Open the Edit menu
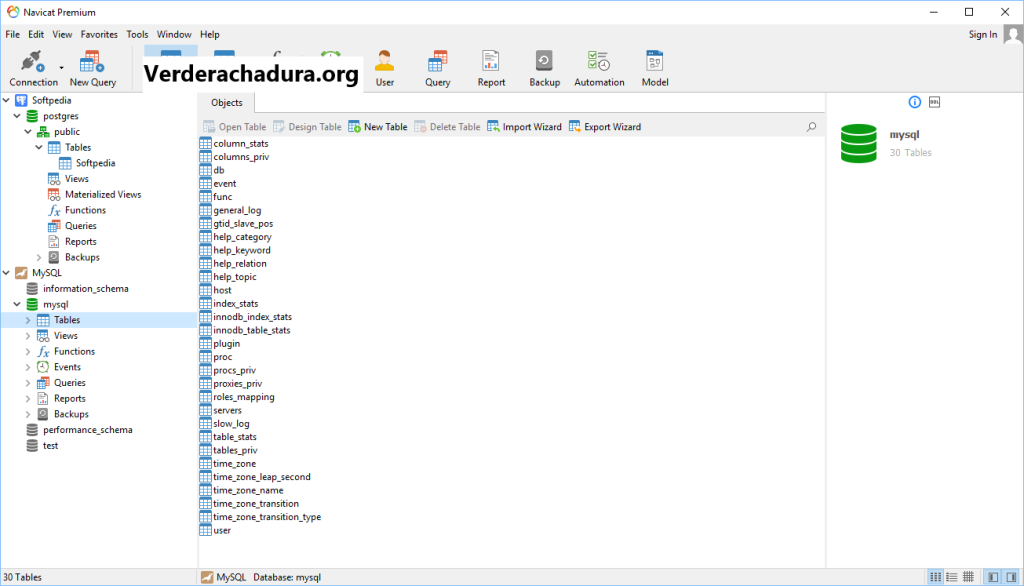The image size is (1024, 586). (x=36, y=34)
